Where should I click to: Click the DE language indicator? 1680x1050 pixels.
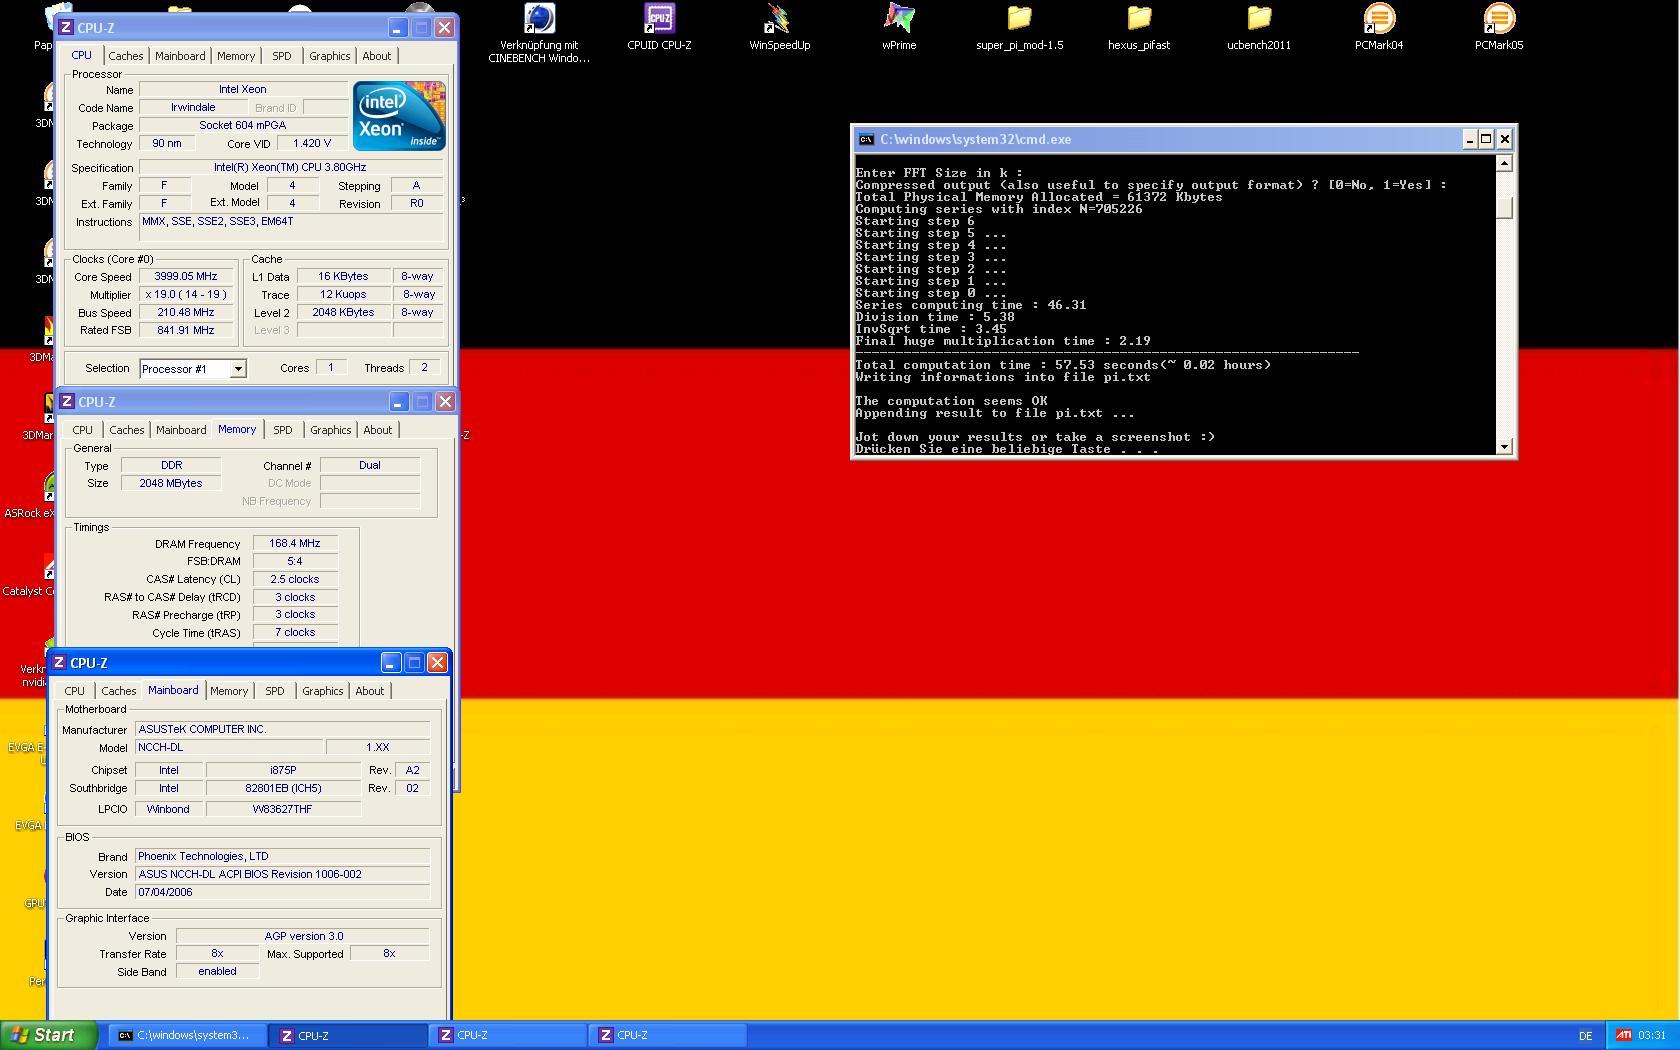[1586, 1036]
